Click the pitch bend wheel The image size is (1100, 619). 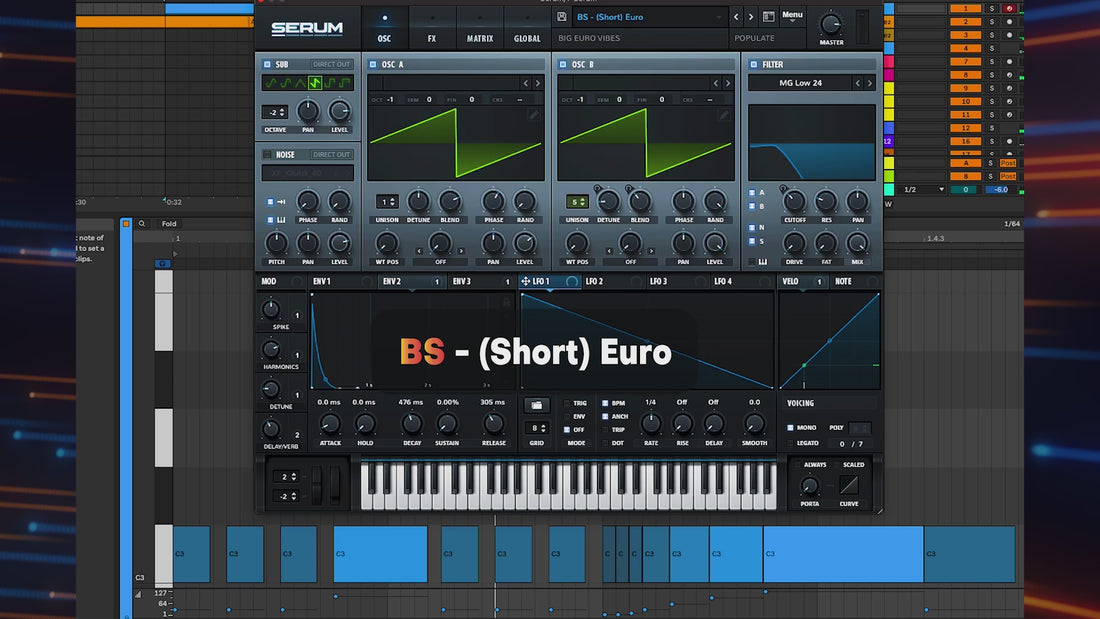pyautogui.click(x=317, y=484)
